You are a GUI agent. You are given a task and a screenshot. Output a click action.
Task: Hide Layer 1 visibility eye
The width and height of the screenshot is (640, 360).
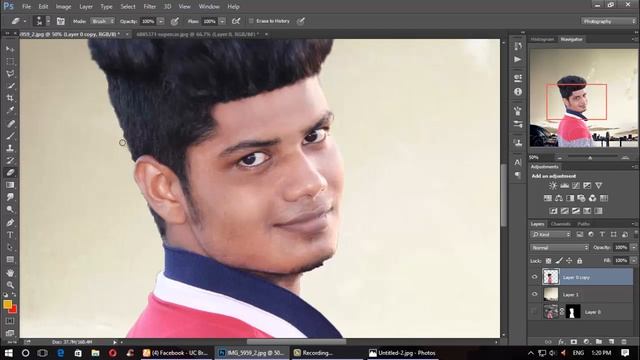point(534,294)
